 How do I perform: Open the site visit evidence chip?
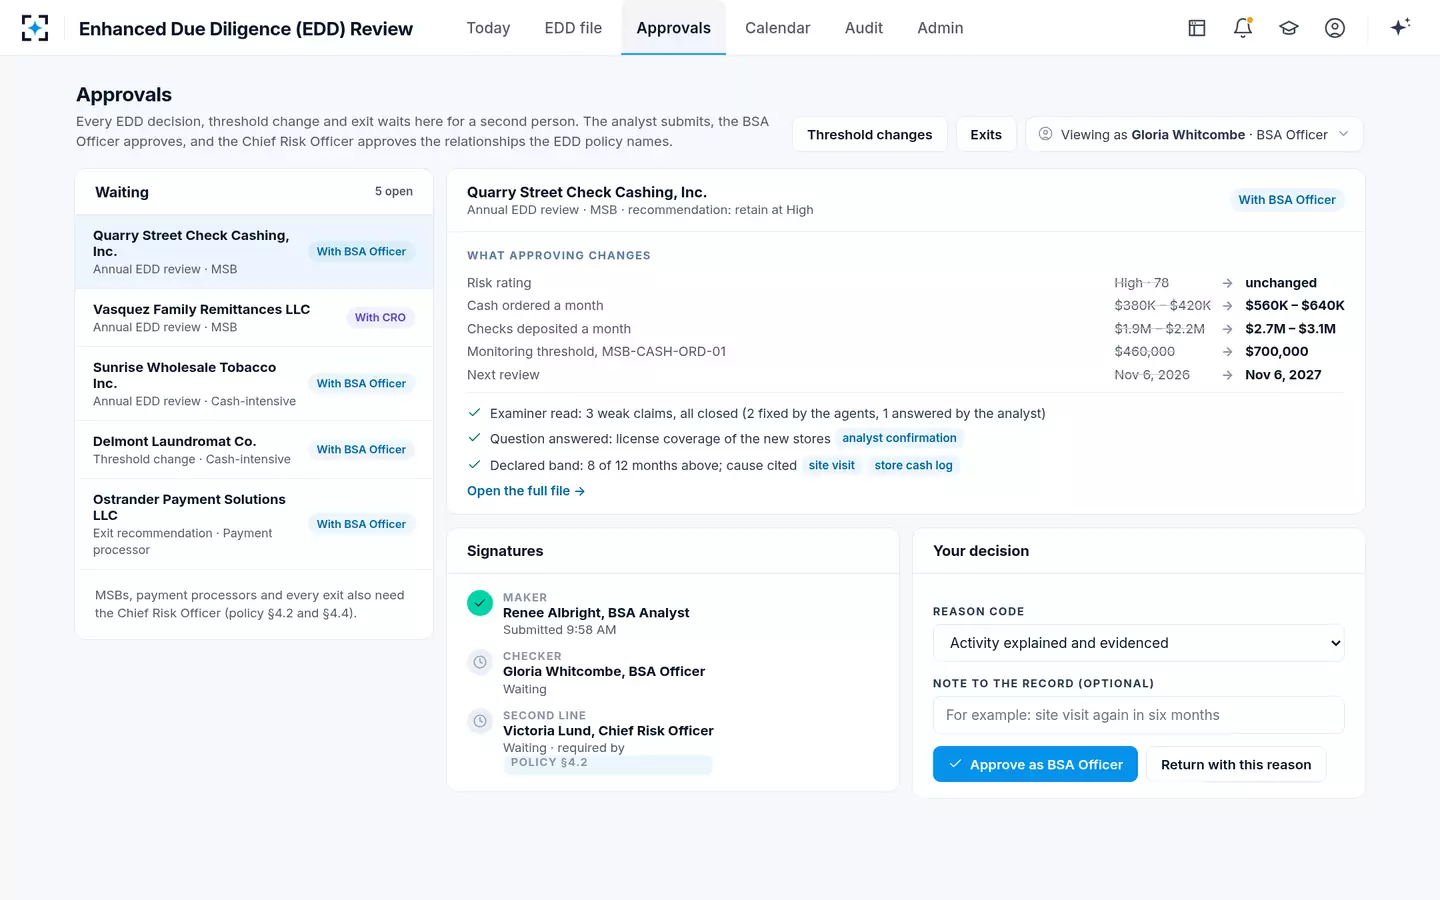pyautogui.click(x=832, y=465)
